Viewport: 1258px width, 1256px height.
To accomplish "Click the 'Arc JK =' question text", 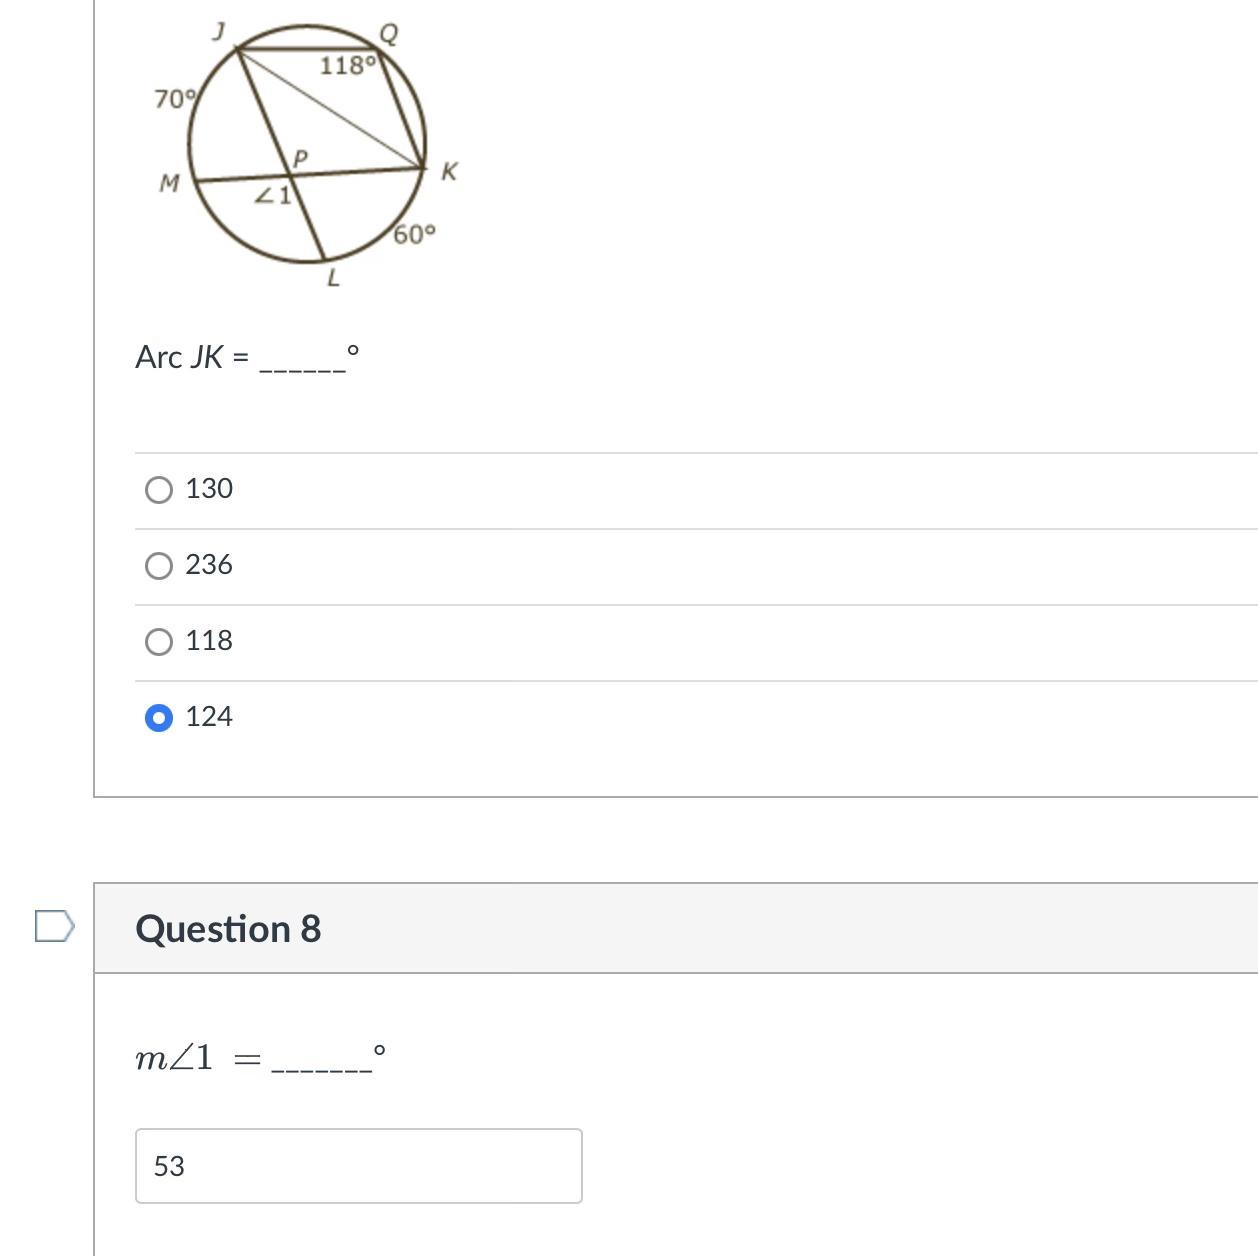I will [x=192, y=357].
